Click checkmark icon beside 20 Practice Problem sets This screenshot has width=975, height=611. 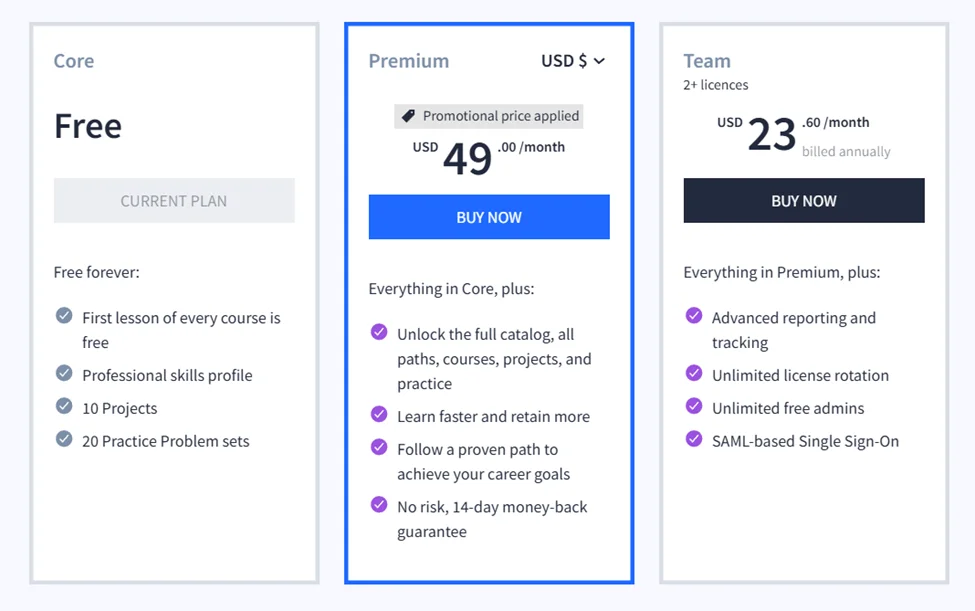tap(64, 439)
